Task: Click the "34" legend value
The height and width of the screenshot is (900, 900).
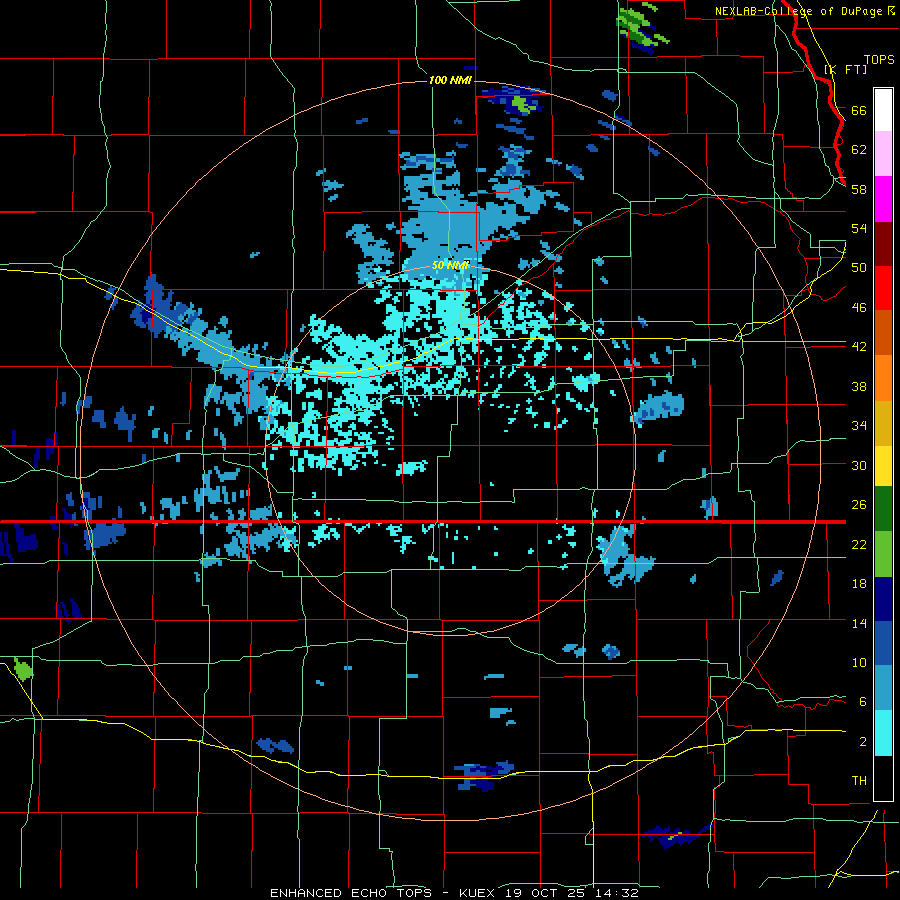Action: point(859,426)
